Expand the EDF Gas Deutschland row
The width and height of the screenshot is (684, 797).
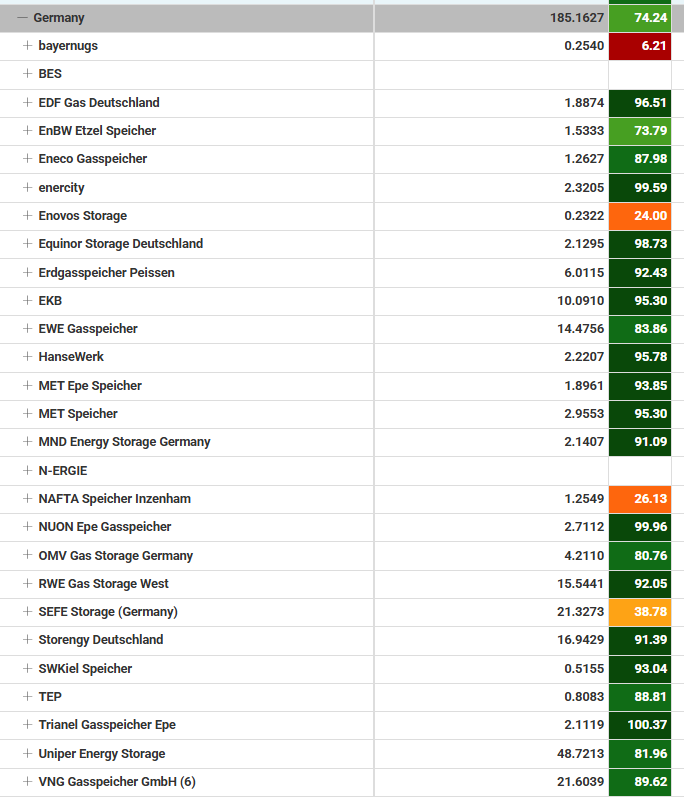tap(28, 103)
